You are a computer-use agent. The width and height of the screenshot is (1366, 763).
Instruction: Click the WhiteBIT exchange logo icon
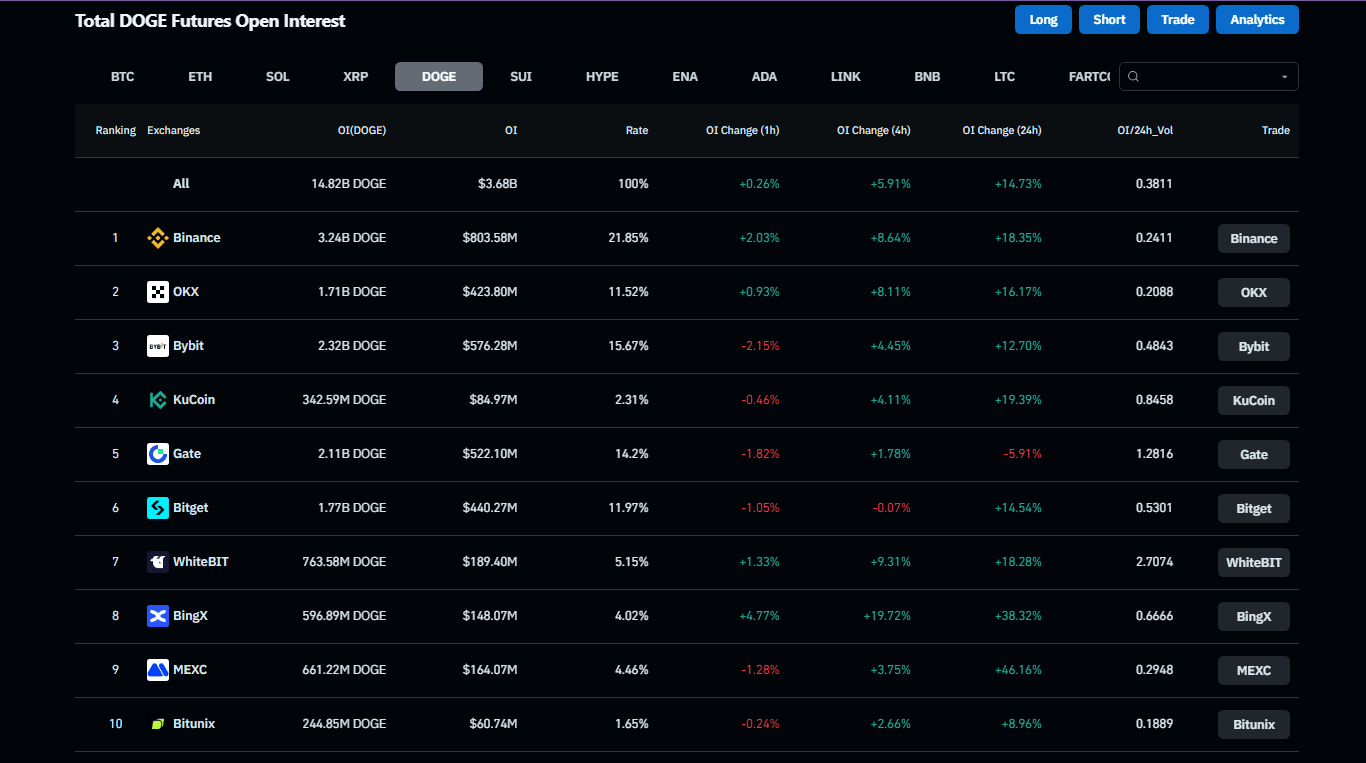[x=158, y=562]
